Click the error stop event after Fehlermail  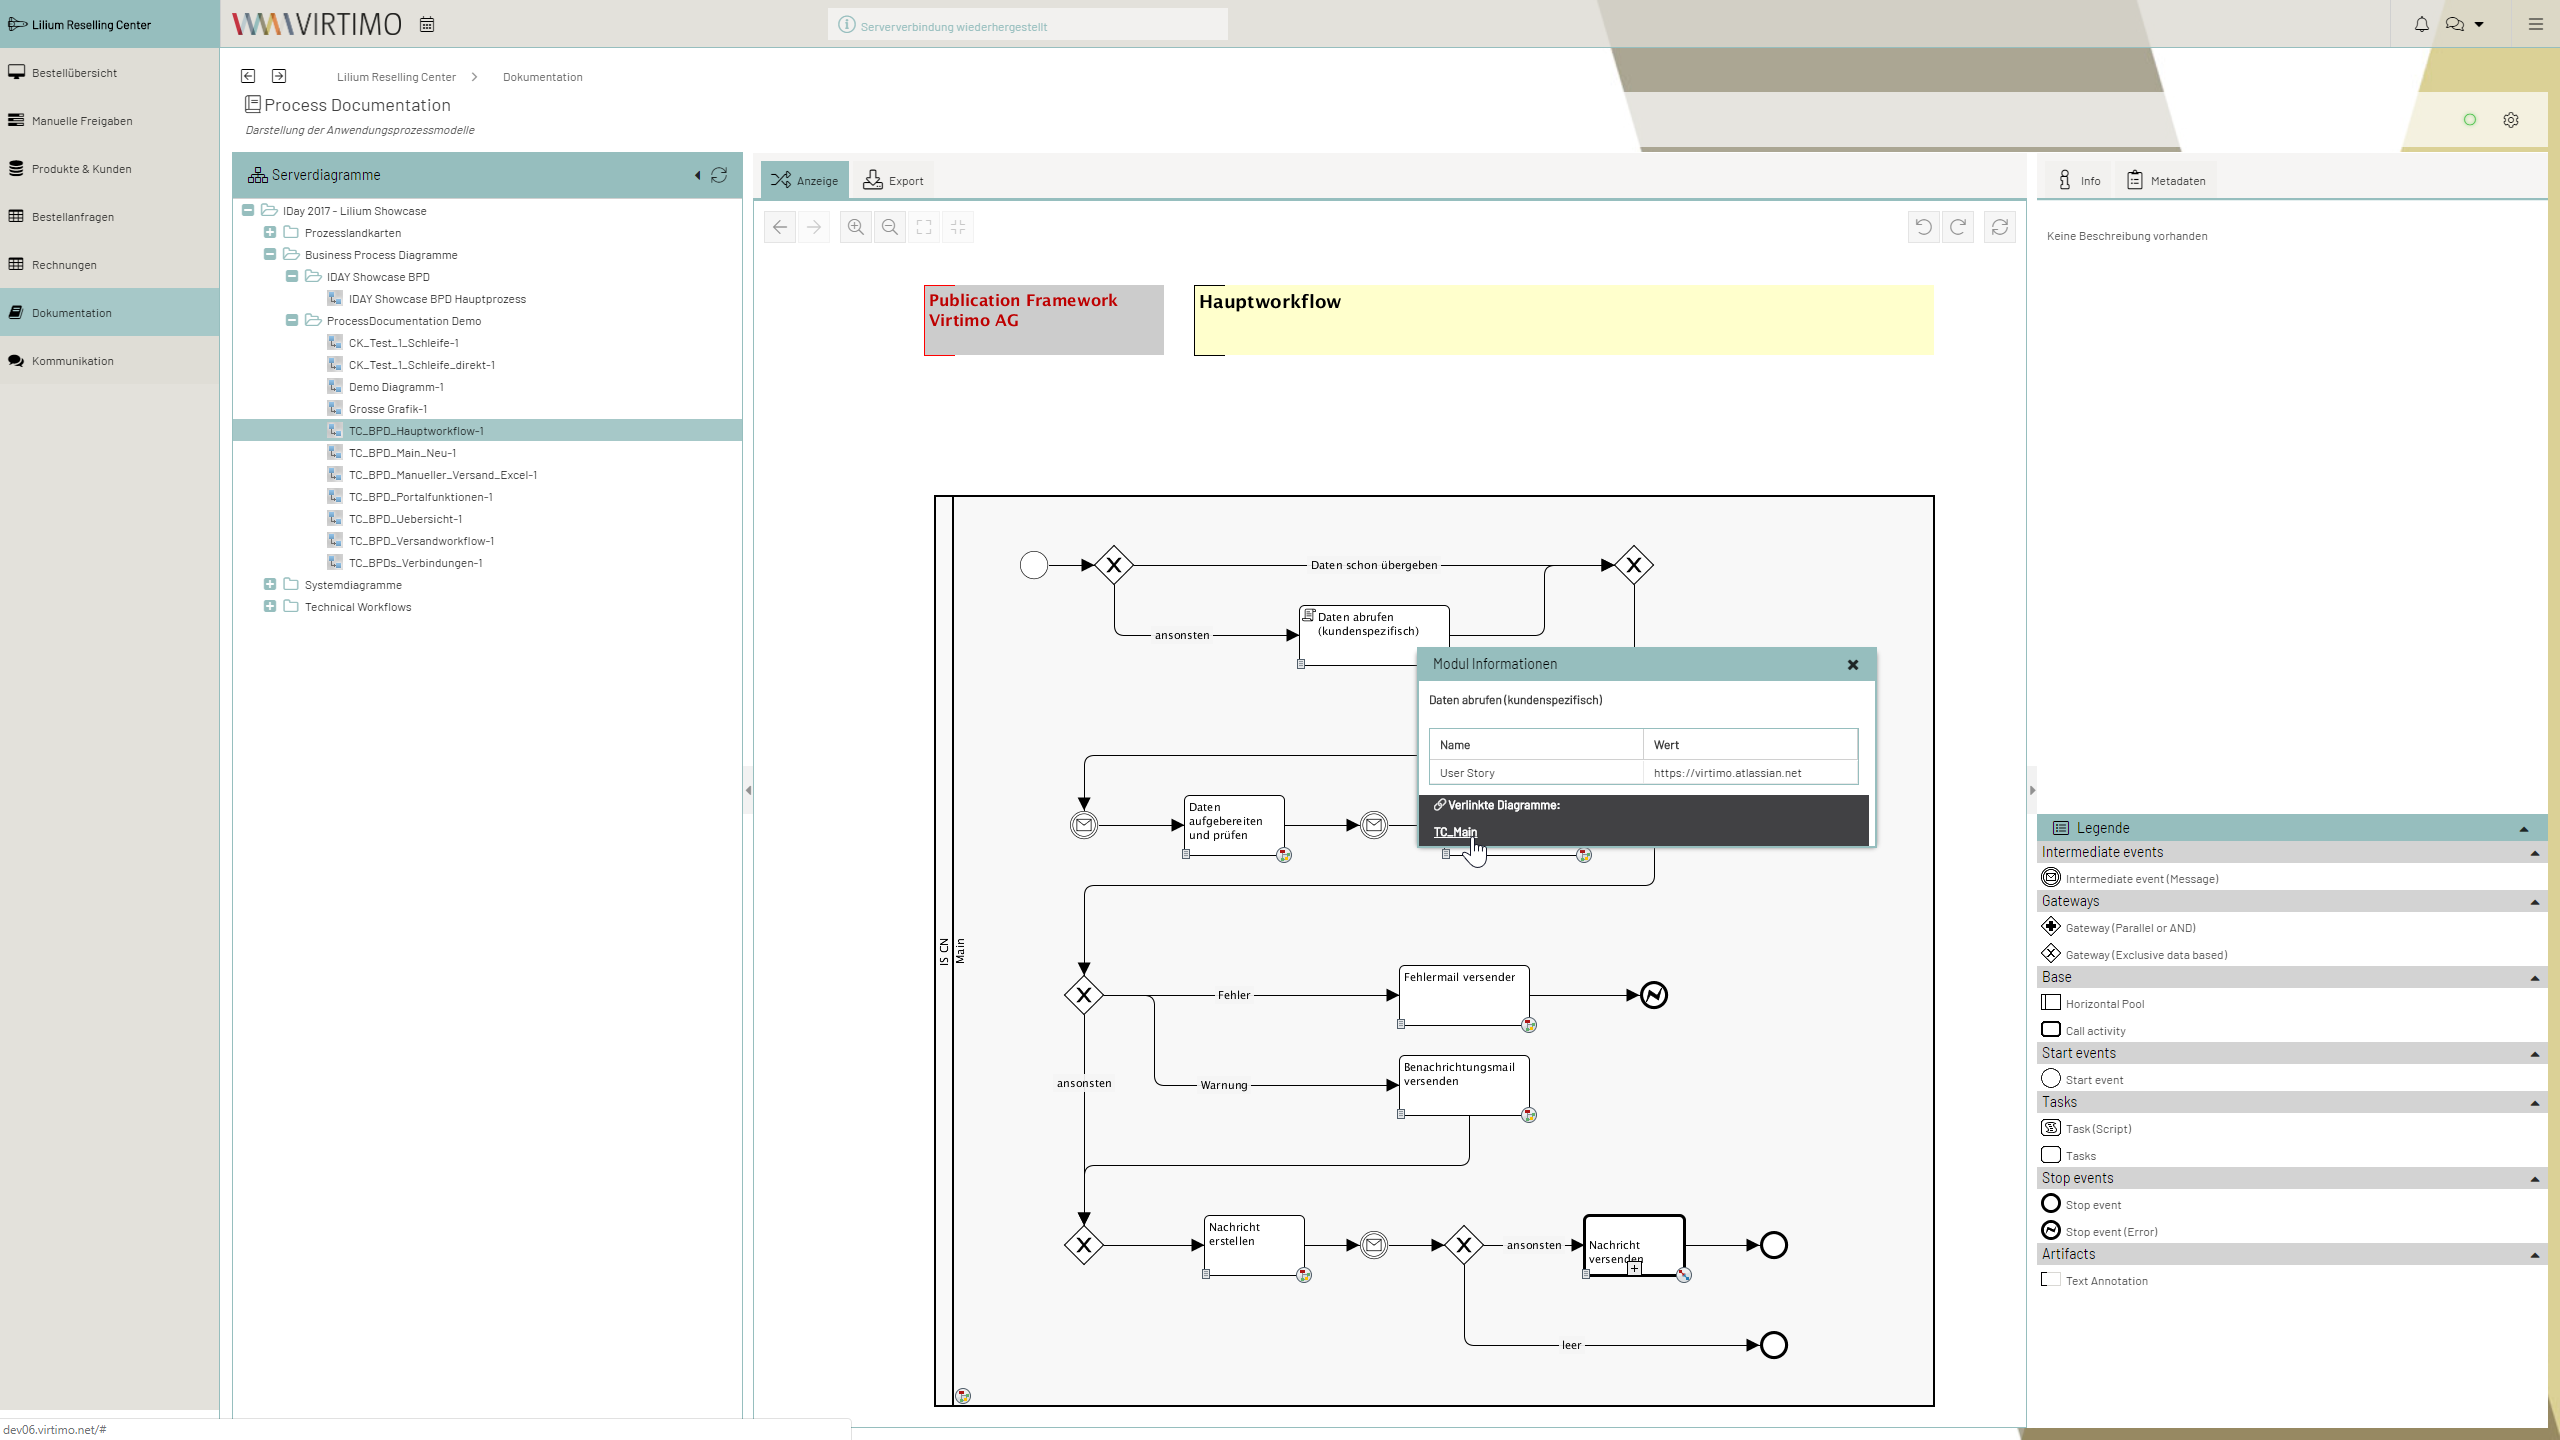click(1654, 995)
